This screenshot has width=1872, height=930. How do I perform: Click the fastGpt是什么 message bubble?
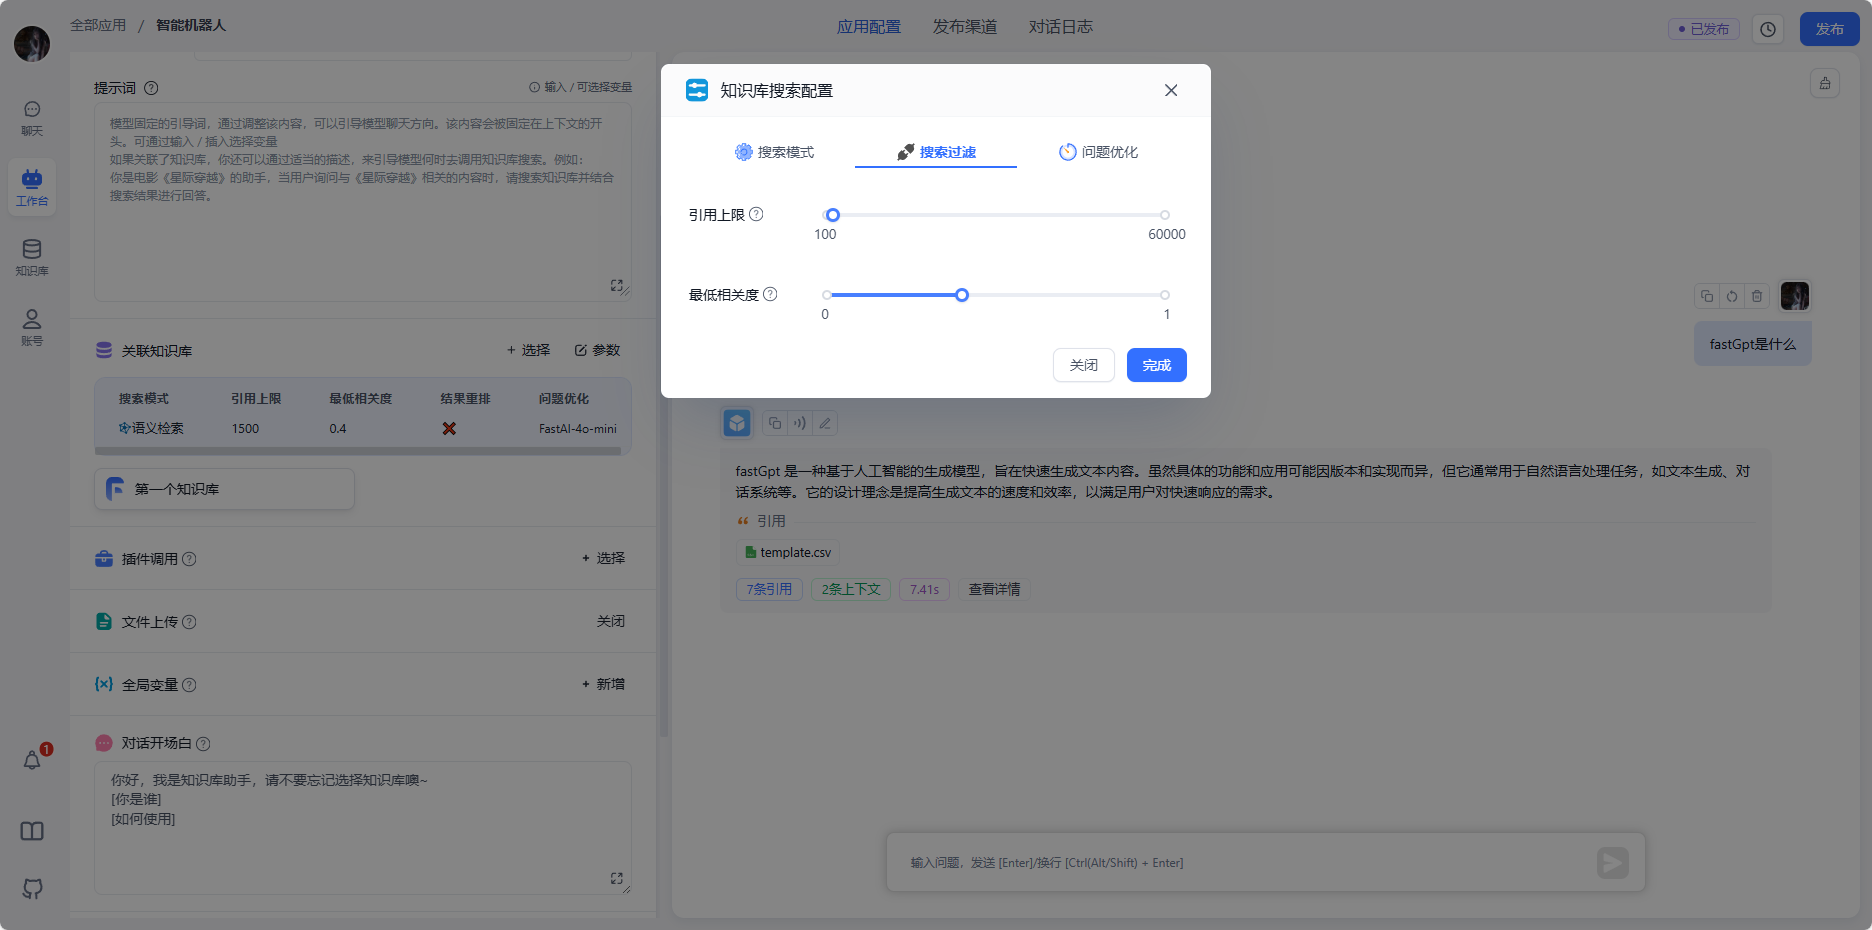[x=1753, y=344]
